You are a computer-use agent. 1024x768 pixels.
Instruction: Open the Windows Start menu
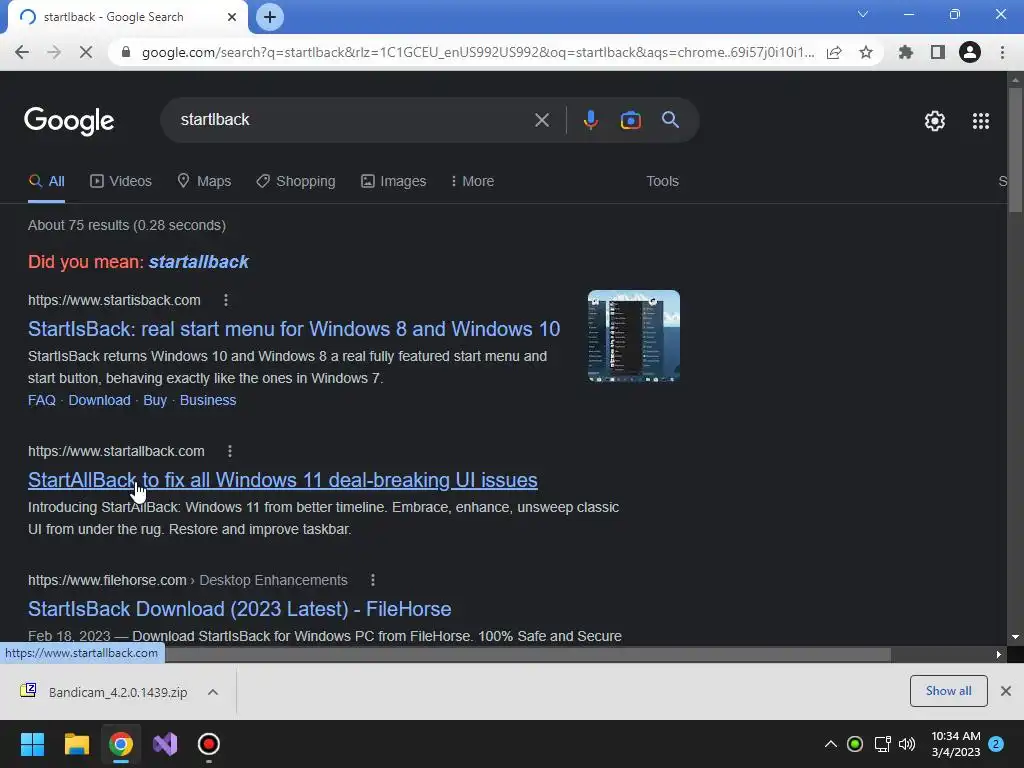tap(32, 744)
